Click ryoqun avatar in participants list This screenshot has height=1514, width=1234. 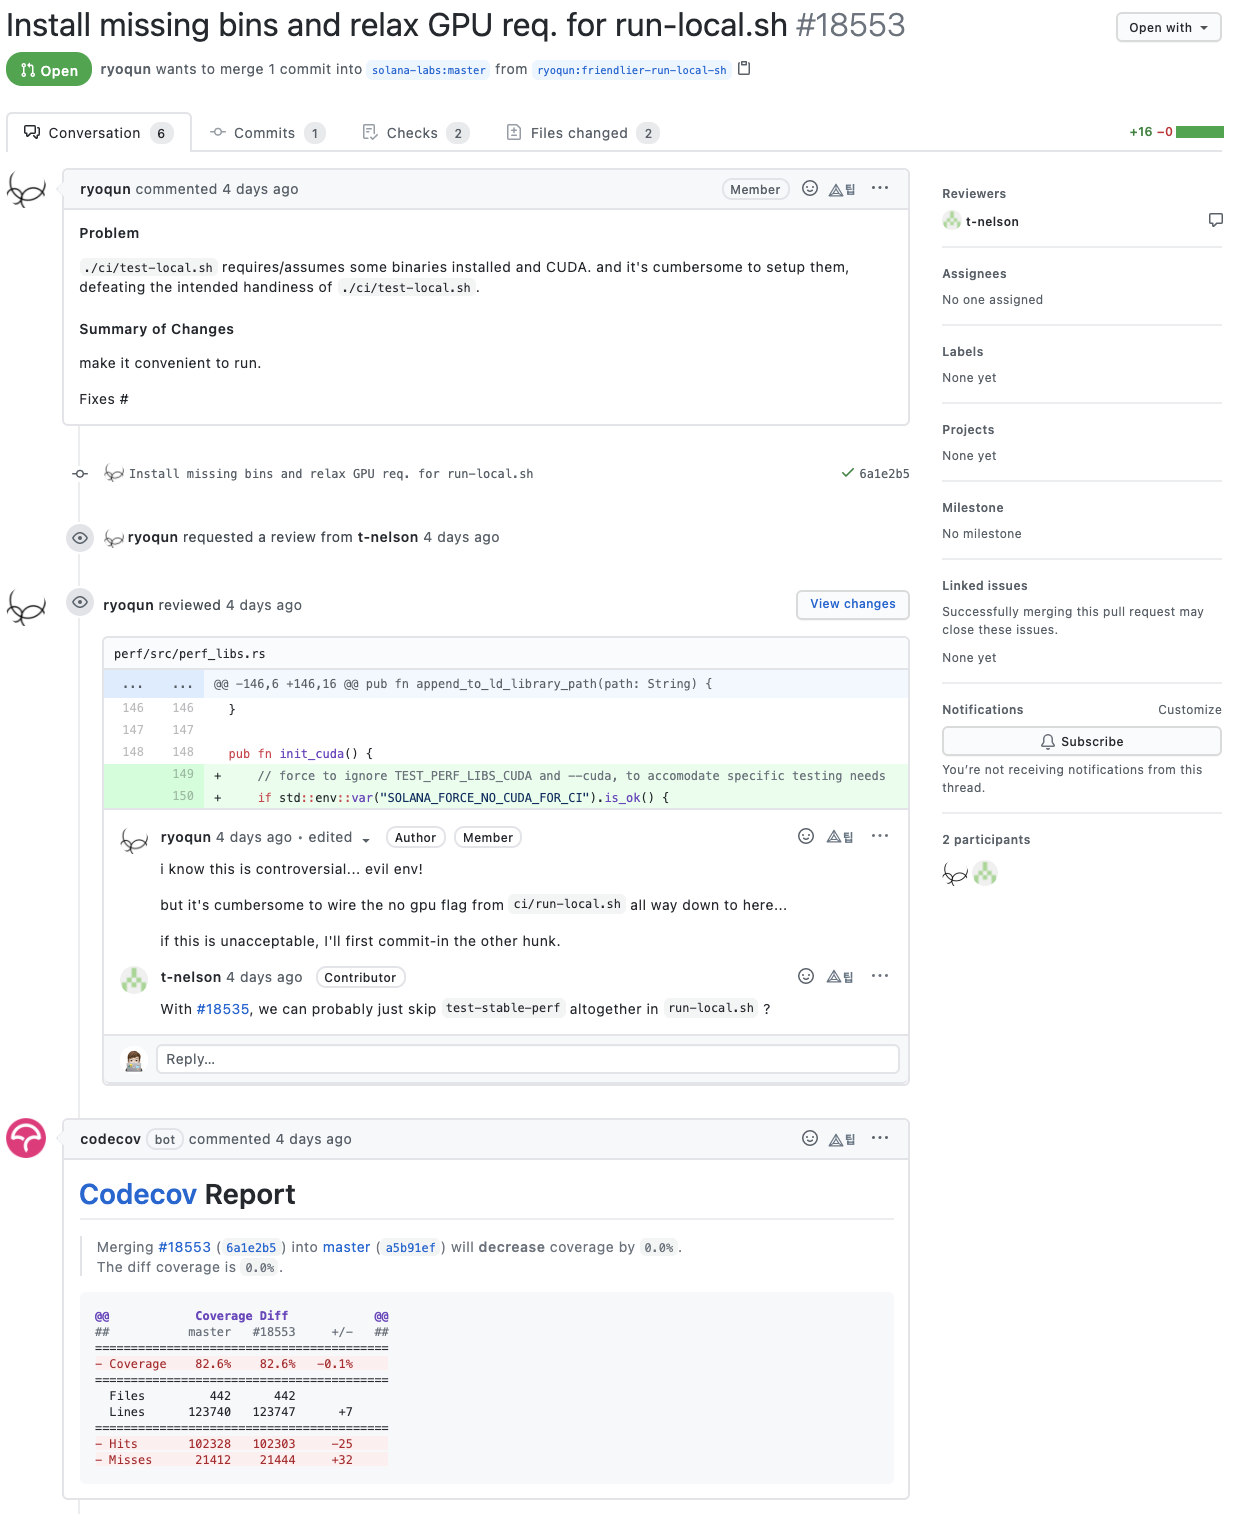(955, 874)
